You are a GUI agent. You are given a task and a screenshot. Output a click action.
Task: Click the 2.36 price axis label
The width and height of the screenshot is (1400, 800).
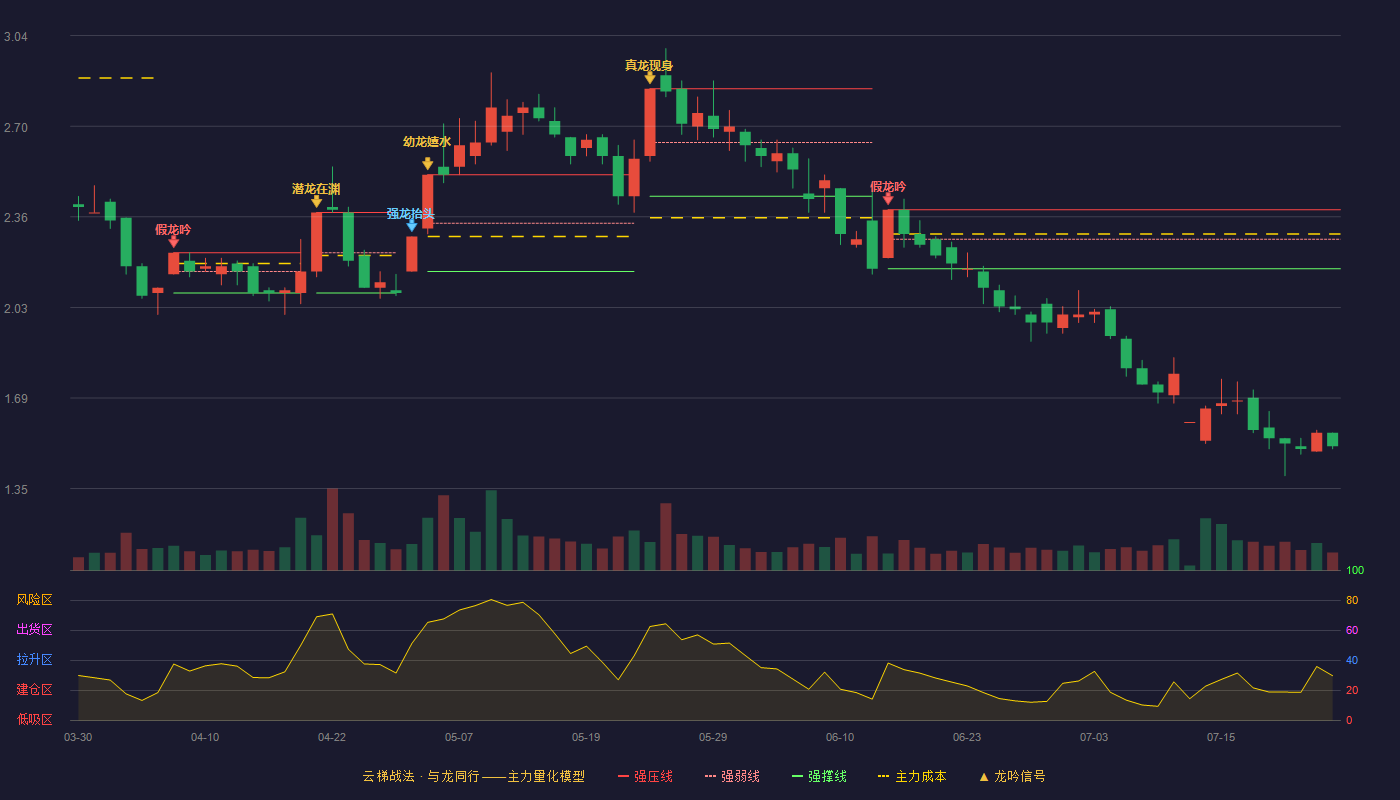[16, 218]
